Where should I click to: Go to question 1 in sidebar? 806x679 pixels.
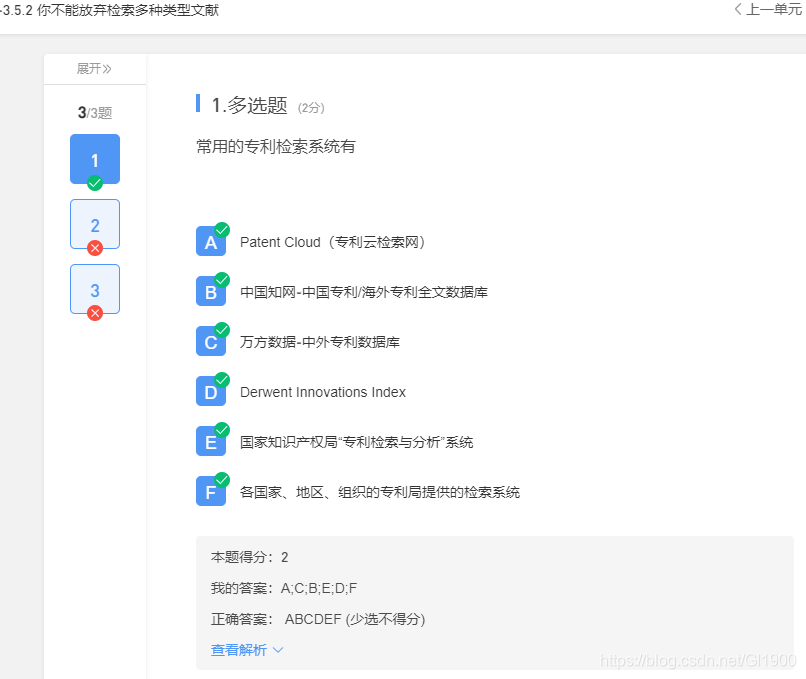pos(95,159)
